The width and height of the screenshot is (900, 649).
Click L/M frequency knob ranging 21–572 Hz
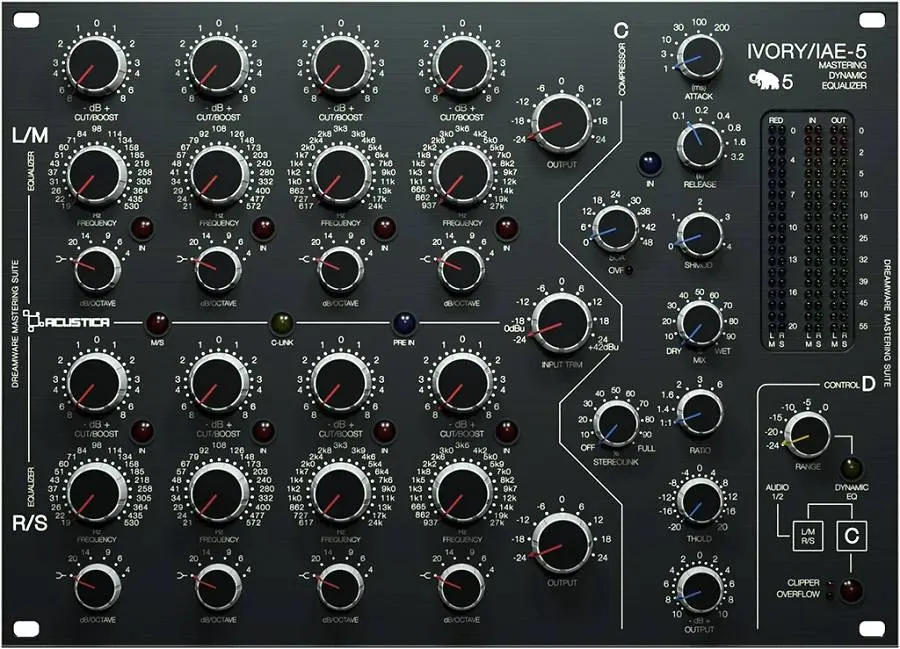coord(219,174)
